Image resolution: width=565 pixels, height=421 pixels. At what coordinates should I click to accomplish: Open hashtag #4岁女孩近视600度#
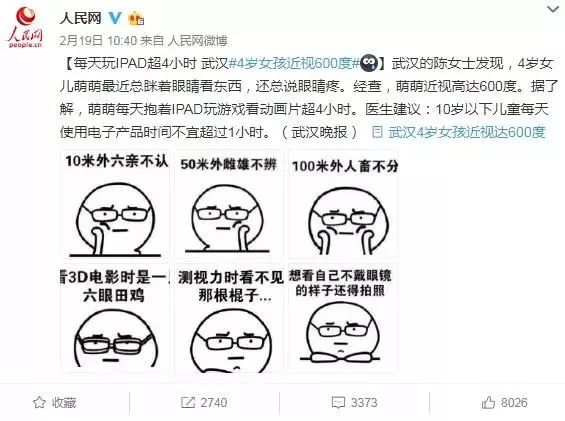click(x=294, y=64)
